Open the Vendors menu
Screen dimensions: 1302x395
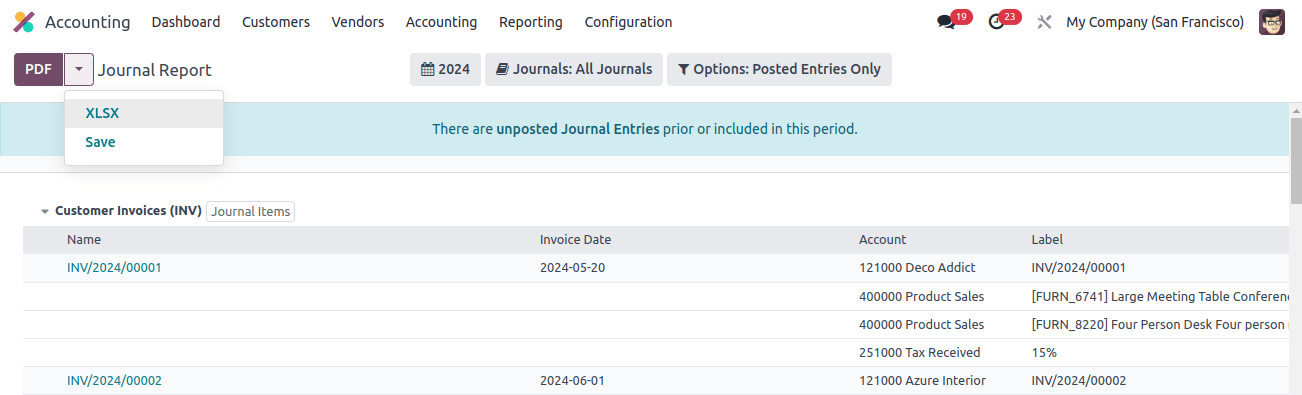[358, 22]
